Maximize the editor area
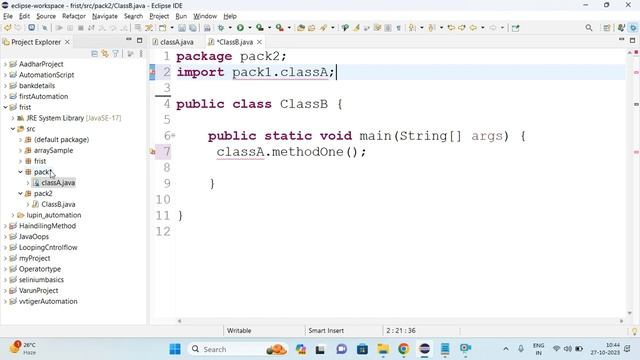This screenshot has width=640, height=360. point(632,40)
